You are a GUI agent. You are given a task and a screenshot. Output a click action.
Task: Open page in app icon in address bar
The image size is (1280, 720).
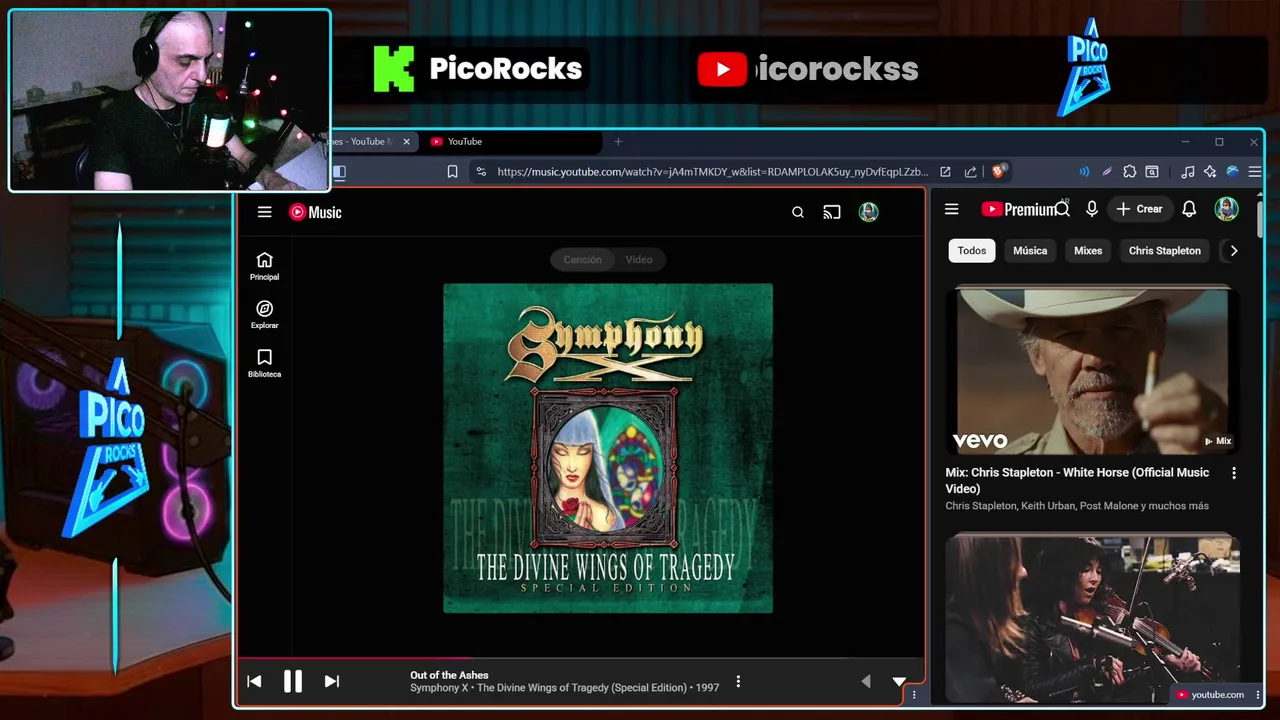click(945, 172)
